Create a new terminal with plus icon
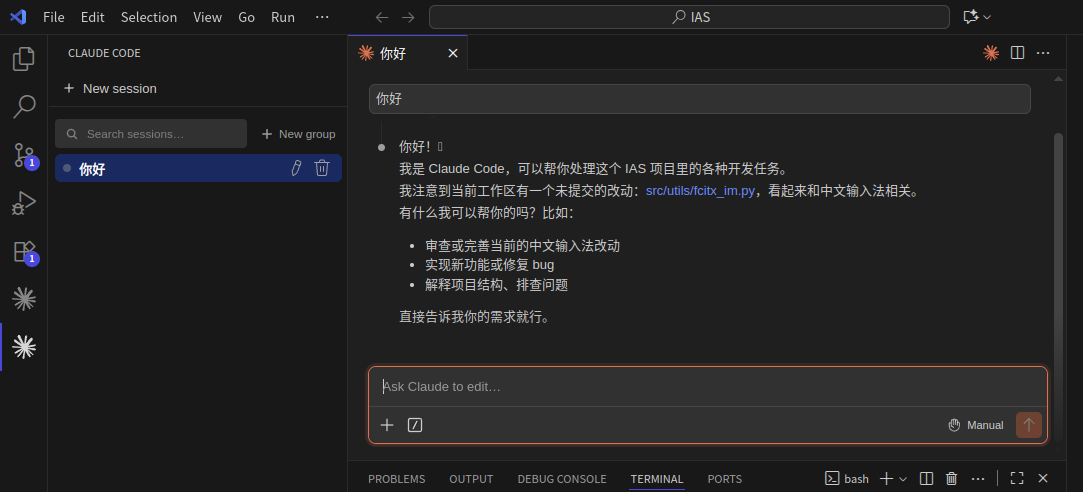The image size is (1083, 492). point(886,478)
